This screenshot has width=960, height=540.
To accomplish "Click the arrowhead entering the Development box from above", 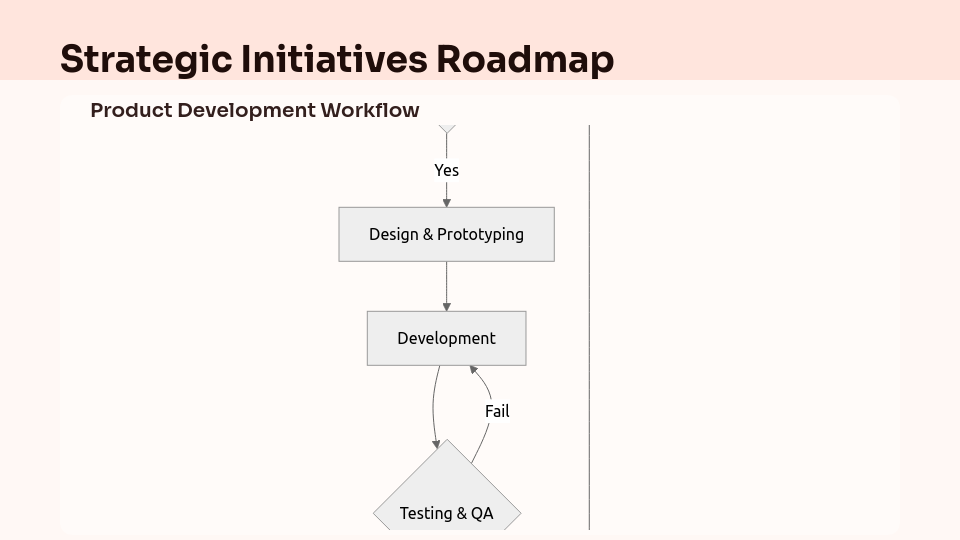I will point(446,306).
